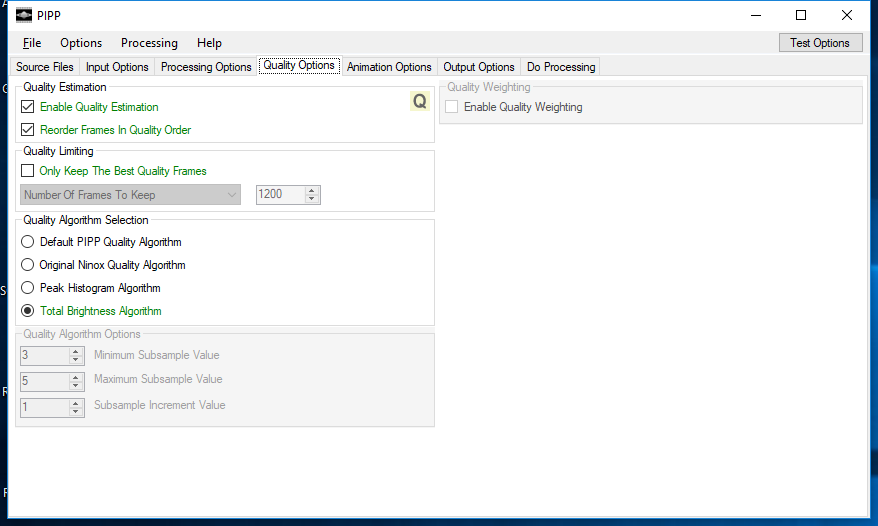Decrement Maximum Subsample Value spinner
Screen dimensions: 878x526
pyautogui.click(x=76, y=385)
